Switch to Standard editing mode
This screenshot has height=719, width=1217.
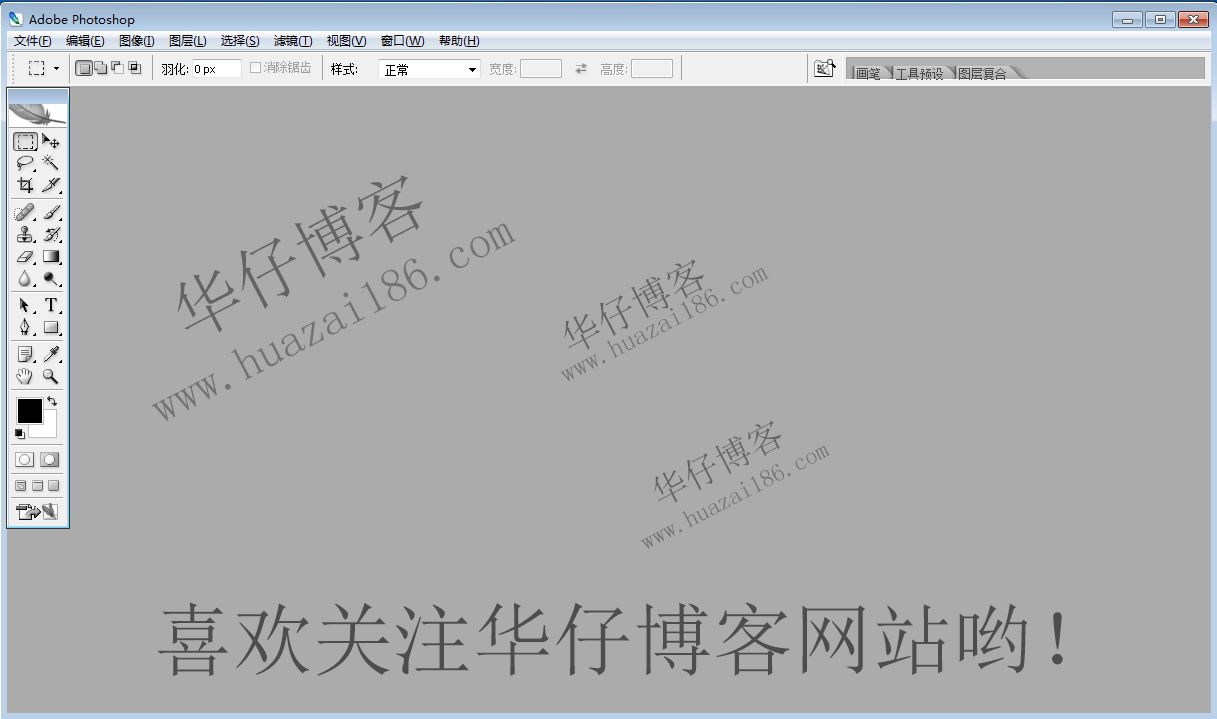(x=25, y=459)
